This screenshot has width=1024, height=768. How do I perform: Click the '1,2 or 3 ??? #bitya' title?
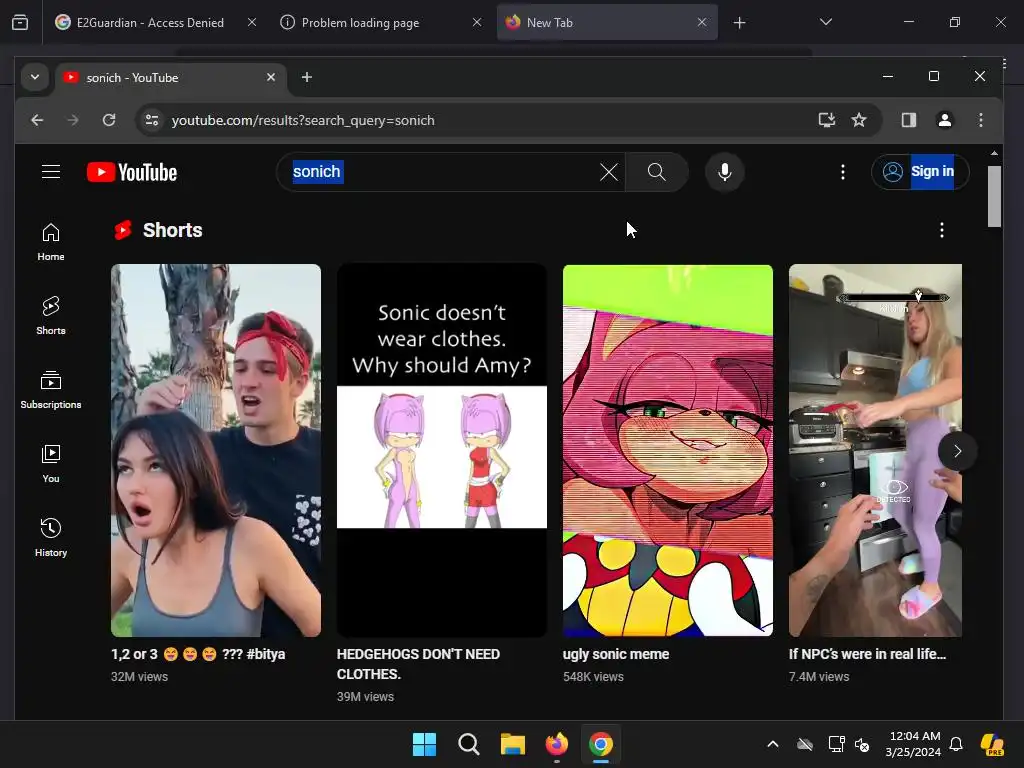pos(198,654)
